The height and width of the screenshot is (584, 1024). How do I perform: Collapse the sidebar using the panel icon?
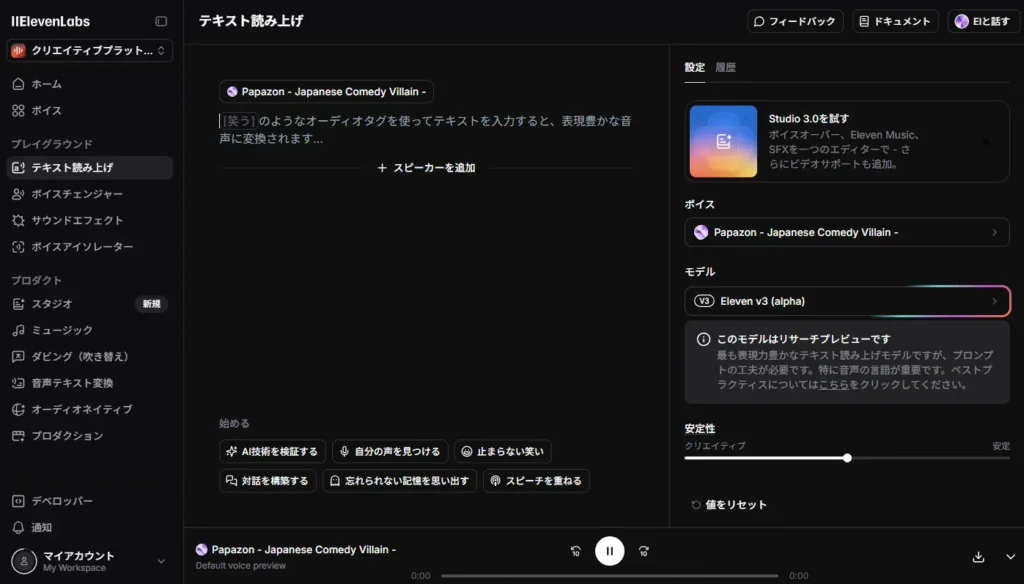click(161, 21)
